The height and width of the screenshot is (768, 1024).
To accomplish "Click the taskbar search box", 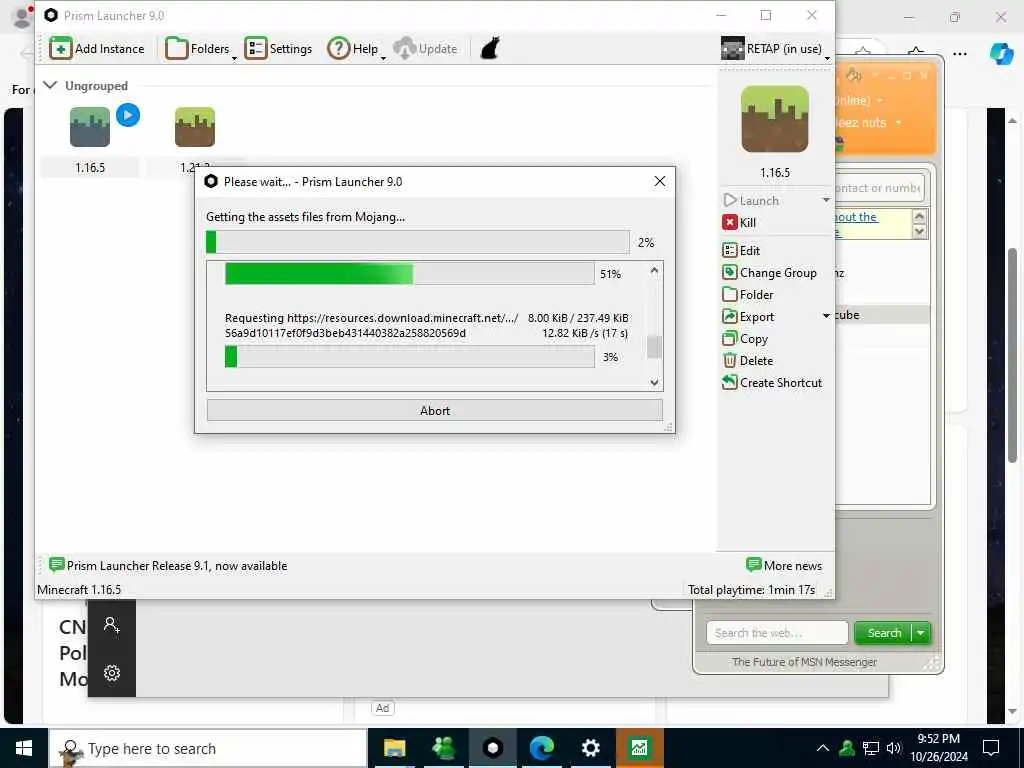I will coord(208,748).
